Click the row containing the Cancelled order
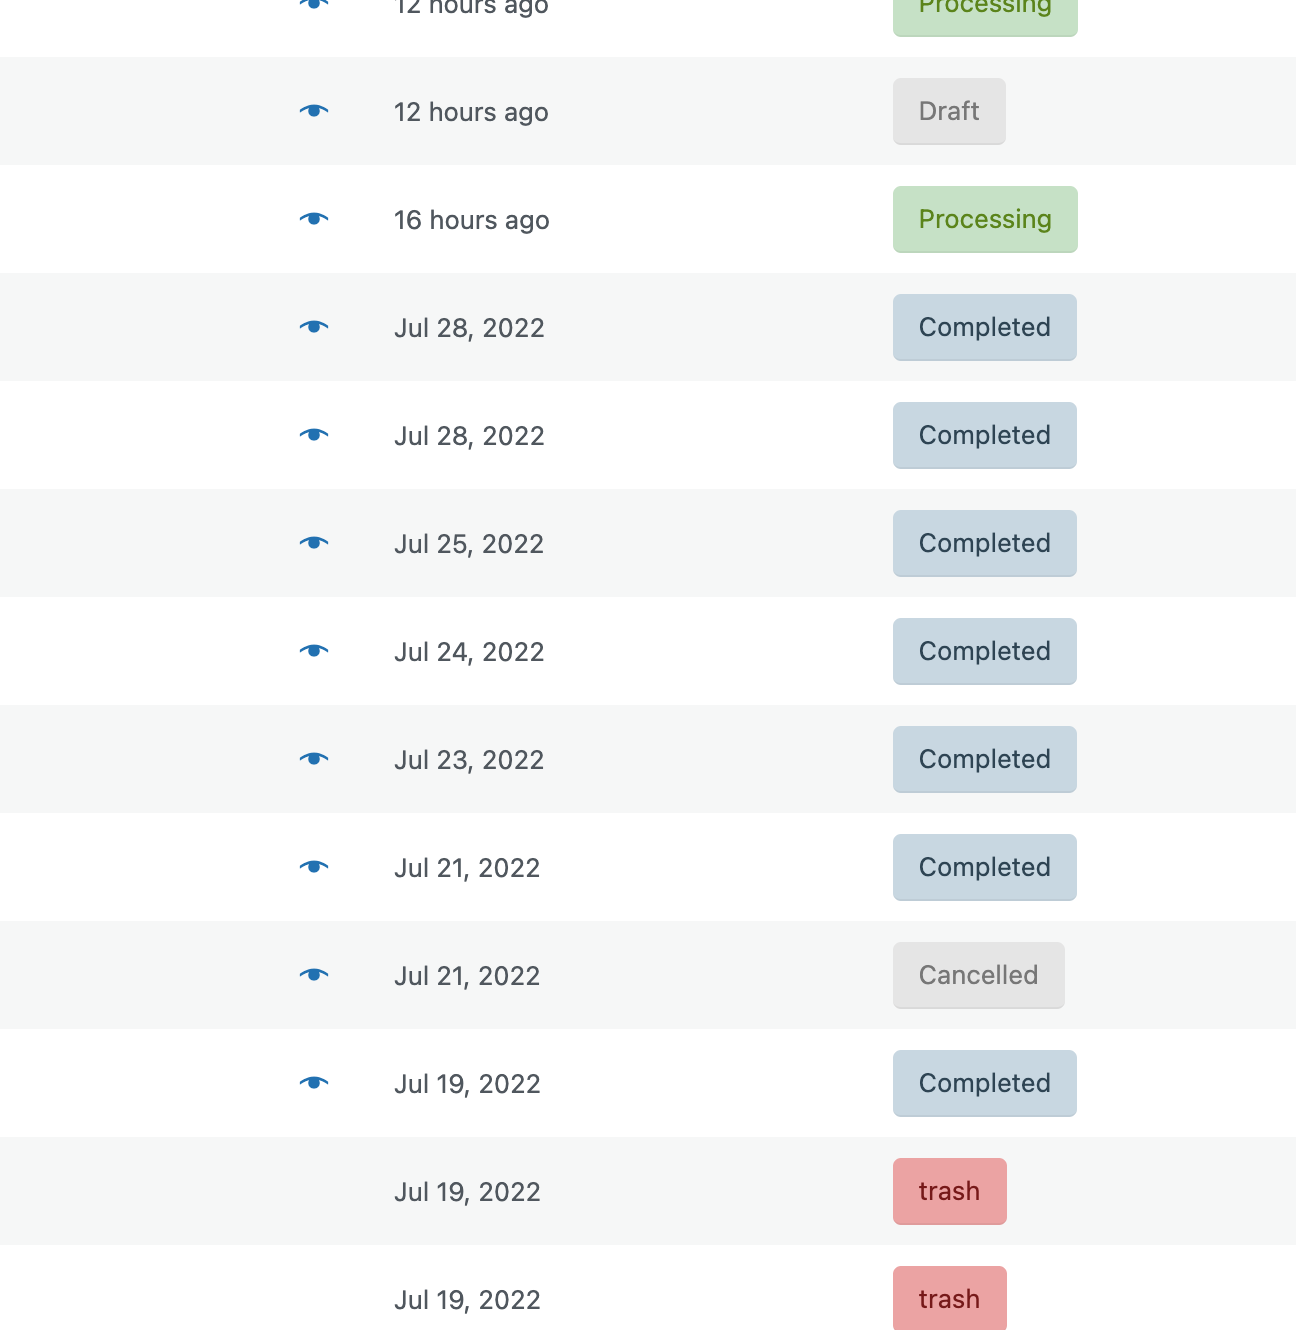 click(648, 975)
